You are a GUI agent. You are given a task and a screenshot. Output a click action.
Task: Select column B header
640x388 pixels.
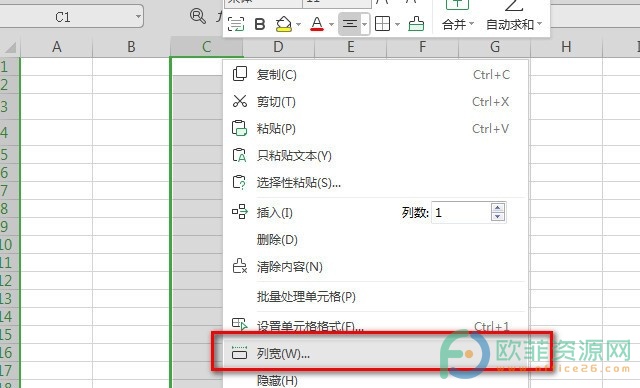[x=131, y=47]
